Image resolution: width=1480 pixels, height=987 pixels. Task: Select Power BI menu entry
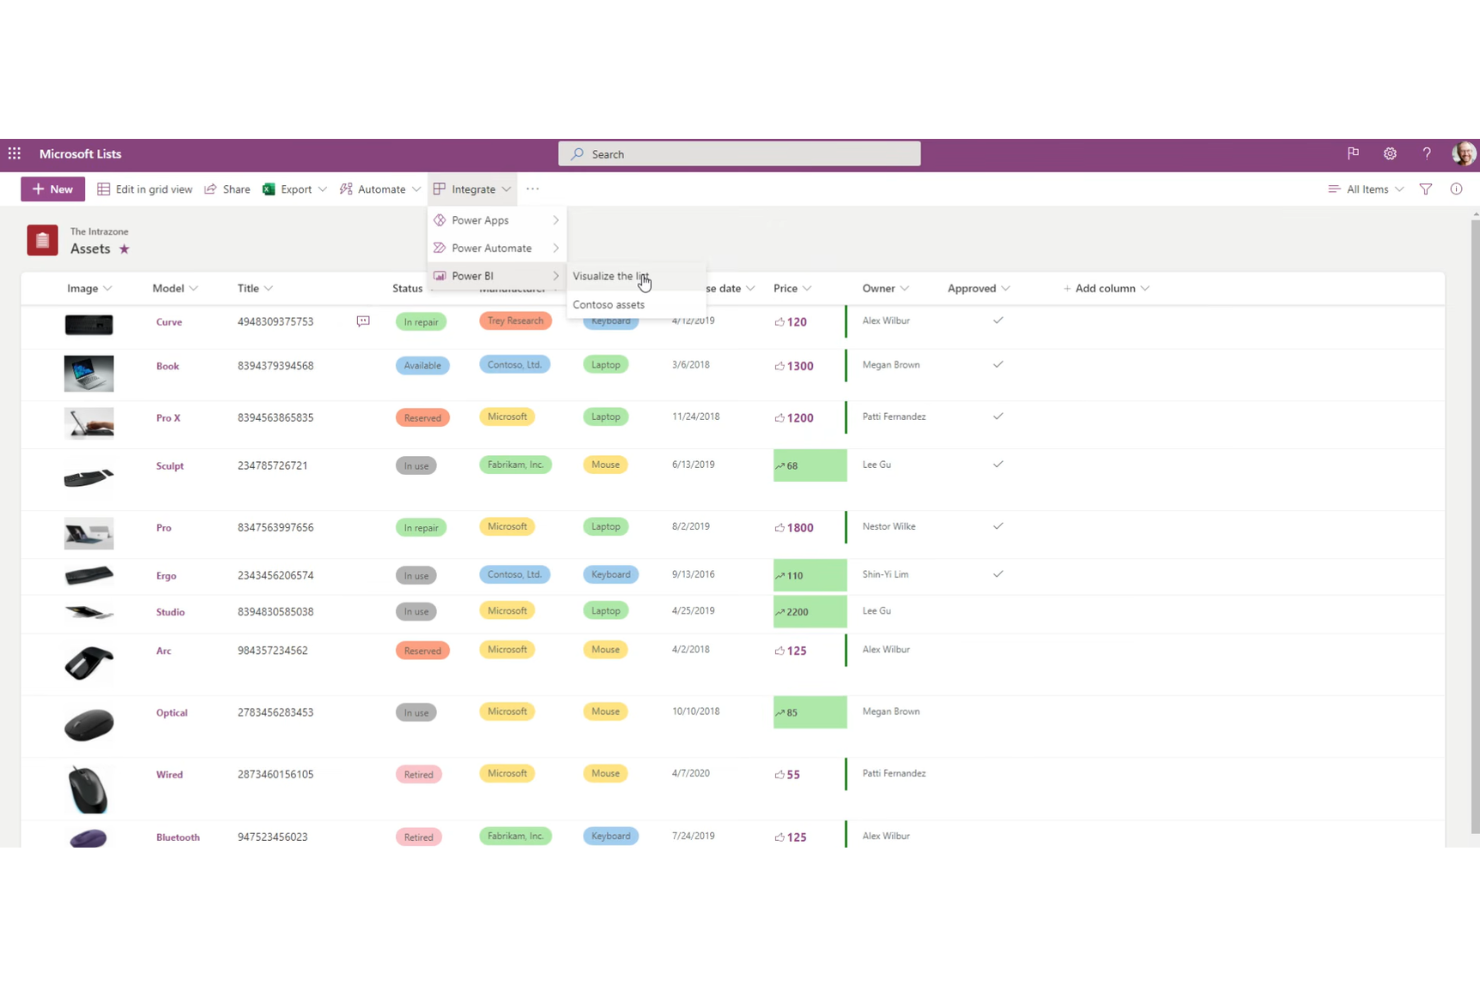coord(497,276)
